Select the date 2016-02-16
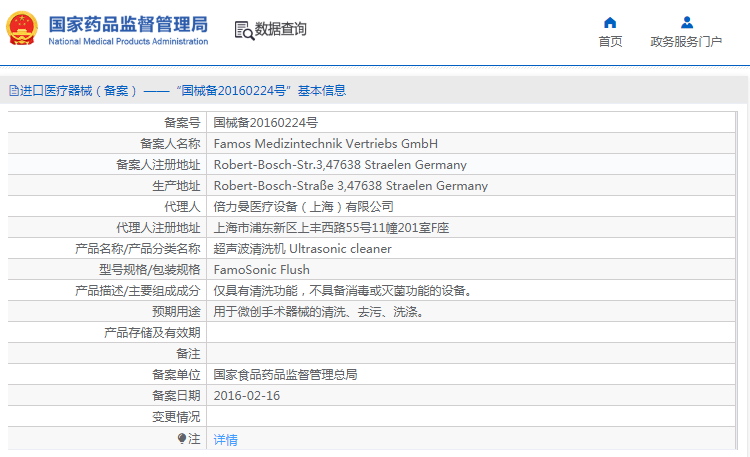The width and height of the screenshot is (750, 457). point(247,396)
